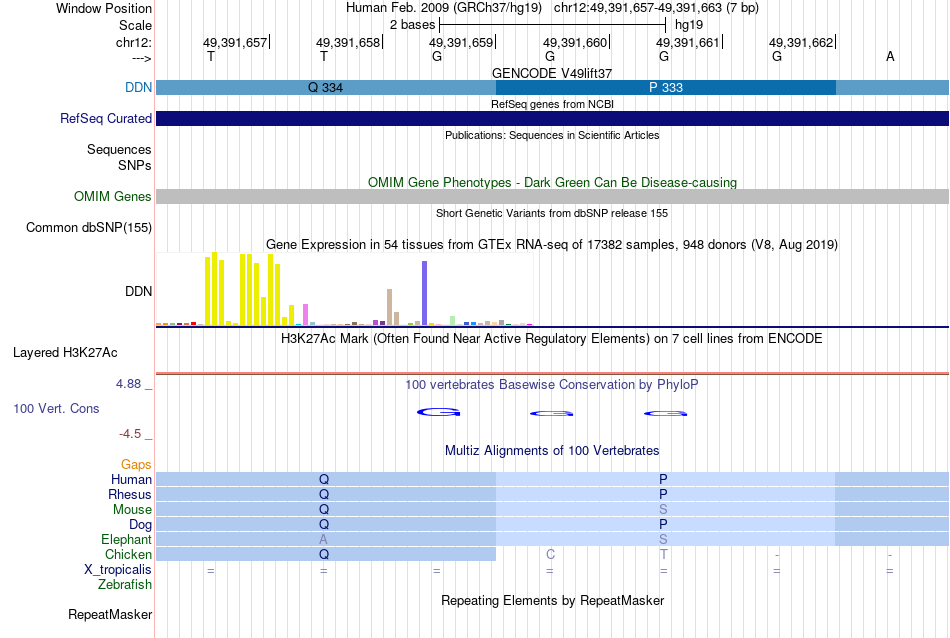Viewport: 950px width, 638px height.
Task: Click the 2 bases scale bar label
Action: point(412,25)
